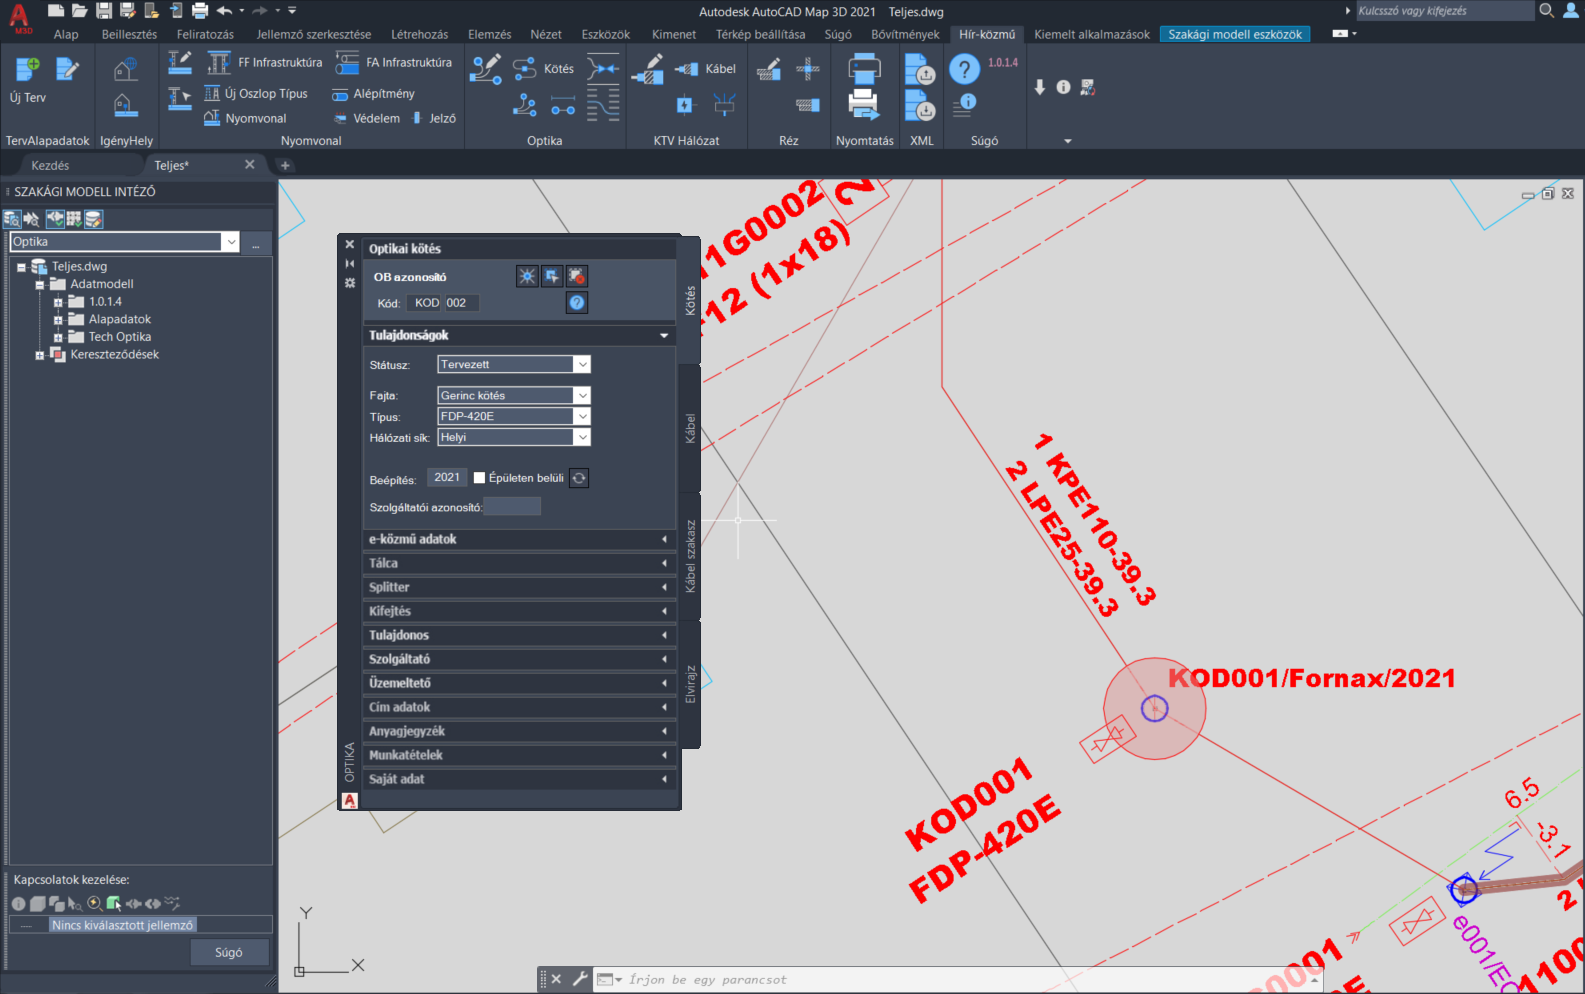The image size is (1585, 994).
Task: Select the Kábel vertical side tab
Action: pos(690,428)
